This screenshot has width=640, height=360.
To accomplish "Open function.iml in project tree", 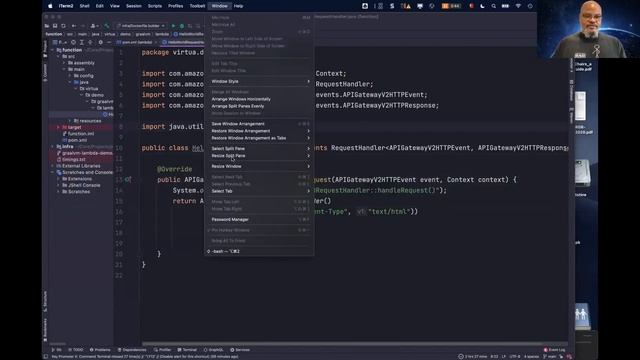I will pos(78,133).
